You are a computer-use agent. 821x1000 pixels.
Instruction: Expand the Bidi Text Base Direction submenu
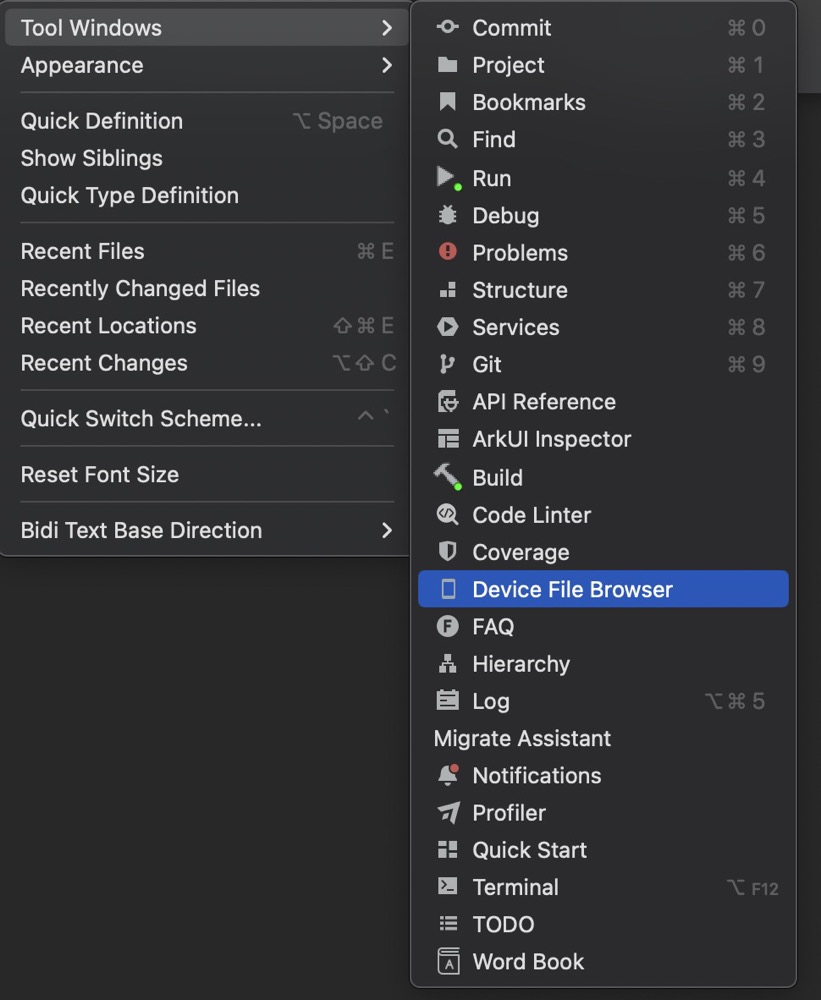tap(207, 530)
